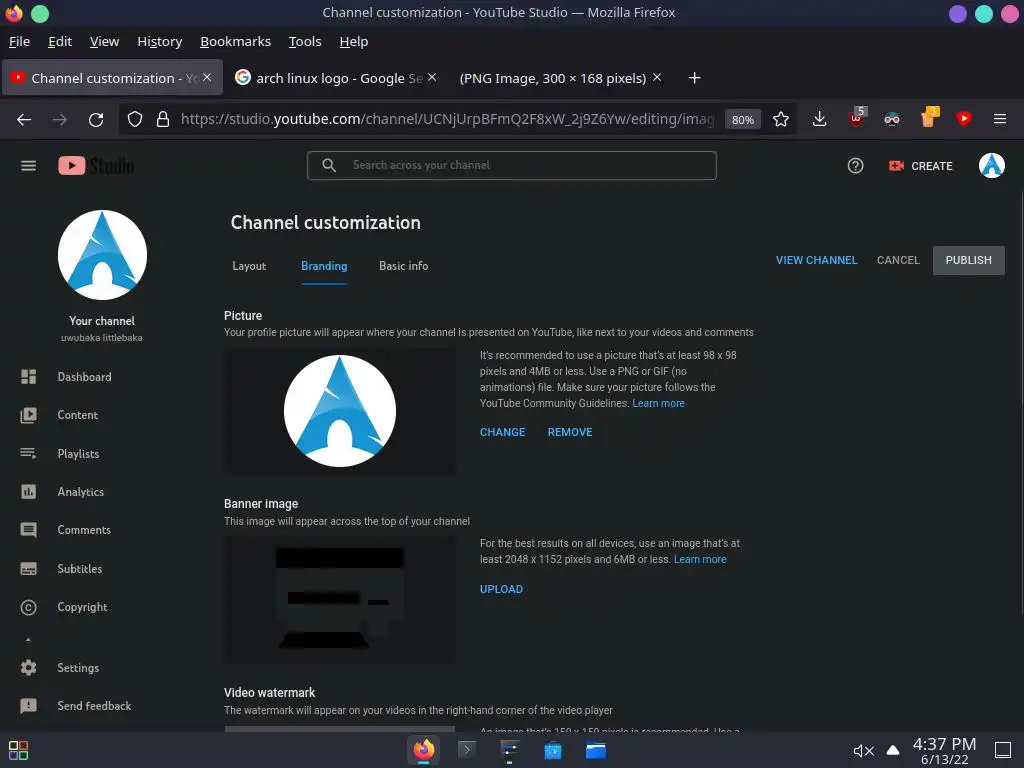Viewport: 1024px width, 768px height.
Task: Open Firefox application menu
Action: click(x=1000, y=120)
